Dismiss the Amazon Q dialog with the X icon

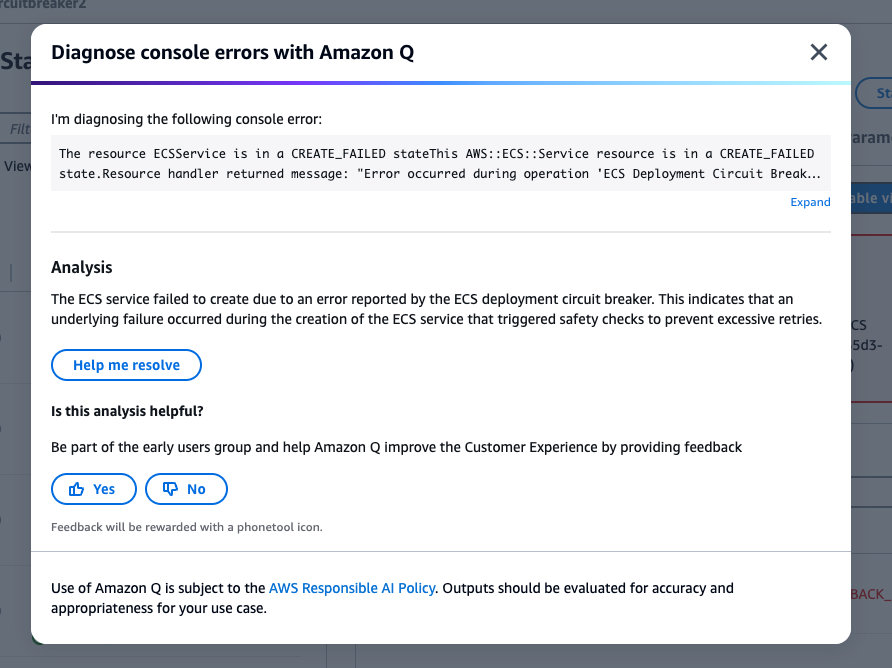[819, 52]
